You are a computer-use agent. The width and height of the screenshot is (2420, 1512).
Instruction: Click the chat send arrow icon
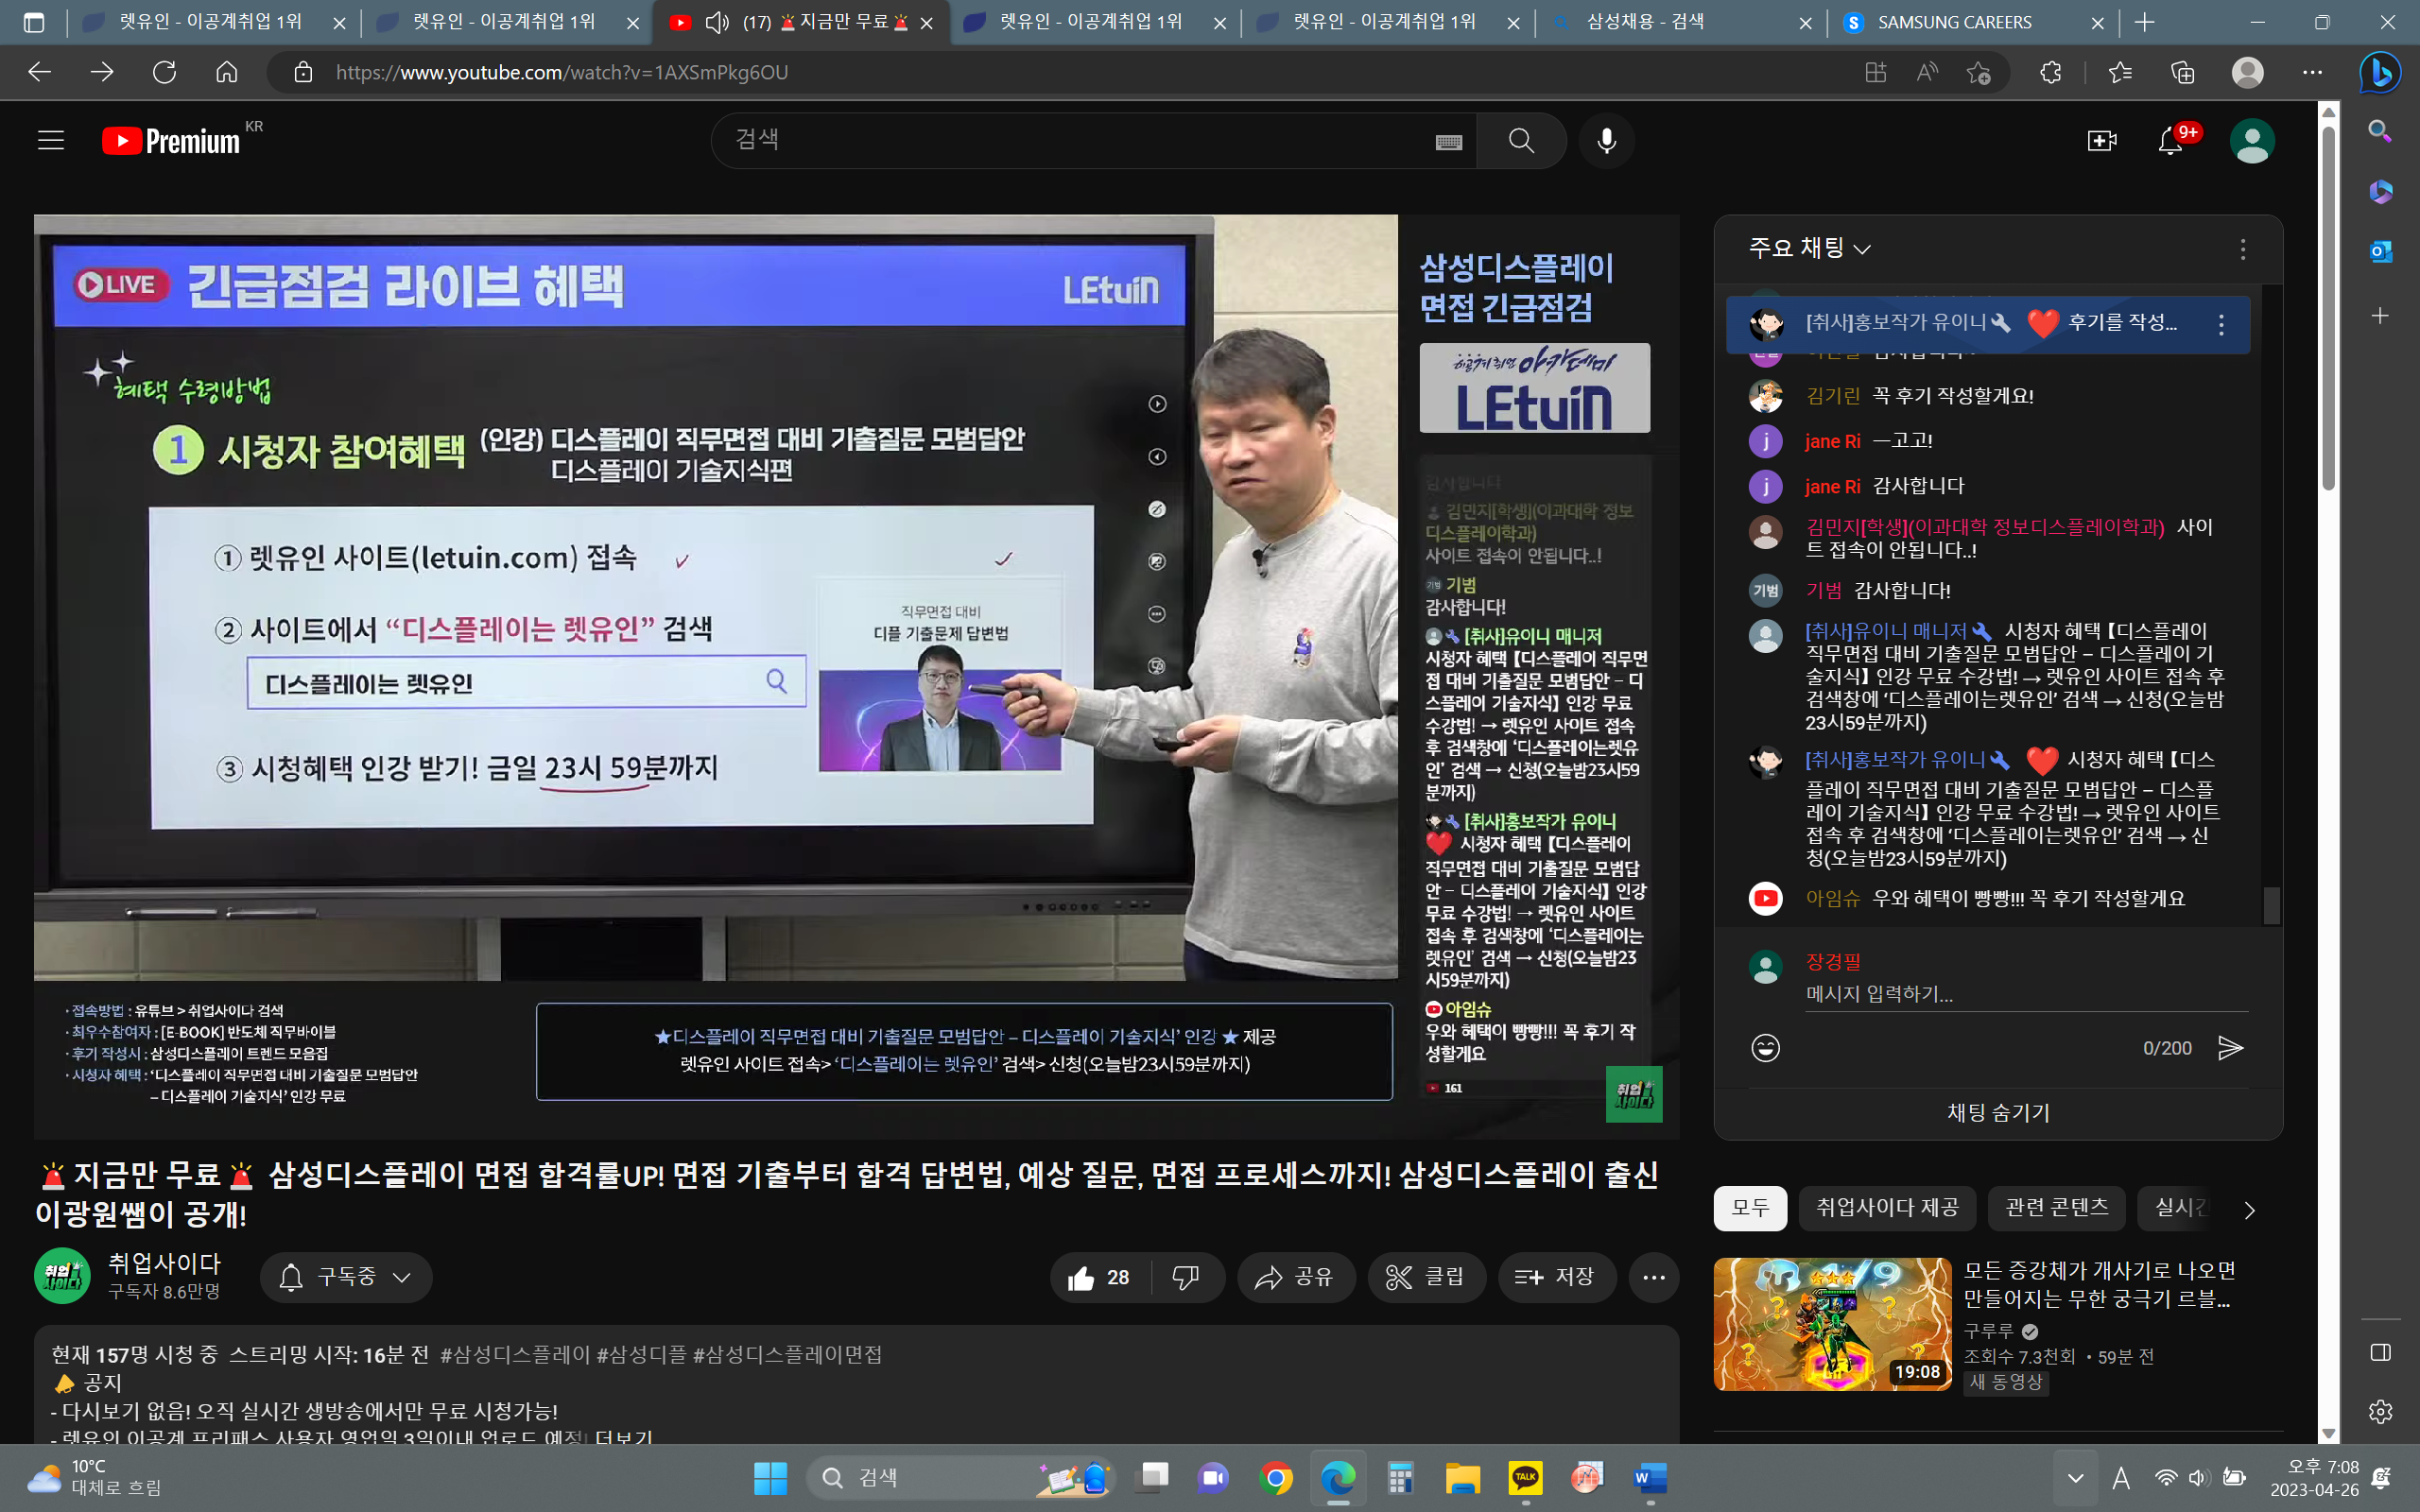[x=2230, y=1048]
